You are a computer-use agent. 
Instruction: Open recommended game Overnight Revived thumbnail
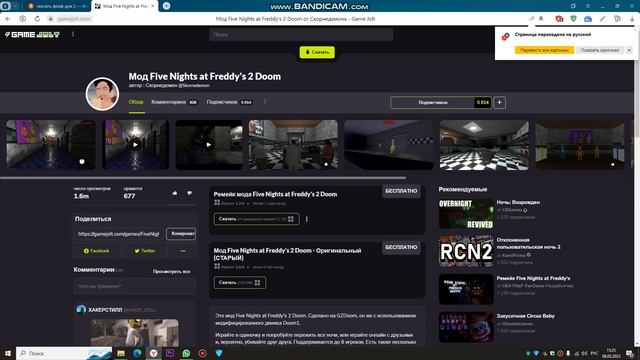[x=466, y=213]
